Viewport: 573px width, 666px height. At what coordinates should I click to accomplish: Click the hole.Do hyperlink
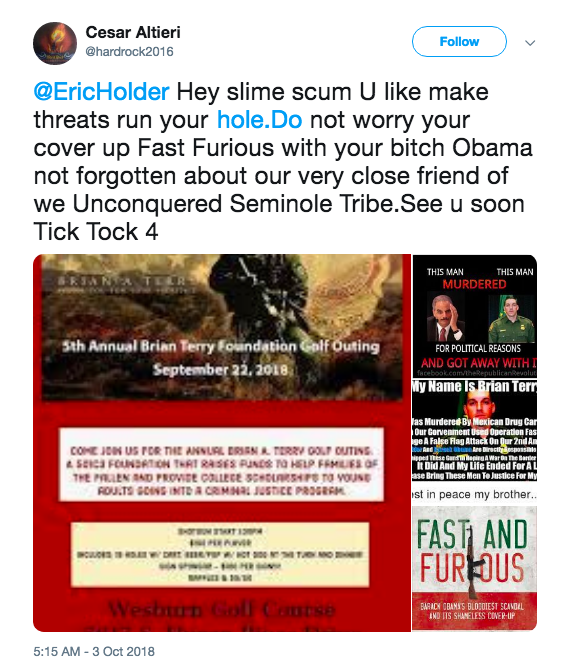pos(260,120)
